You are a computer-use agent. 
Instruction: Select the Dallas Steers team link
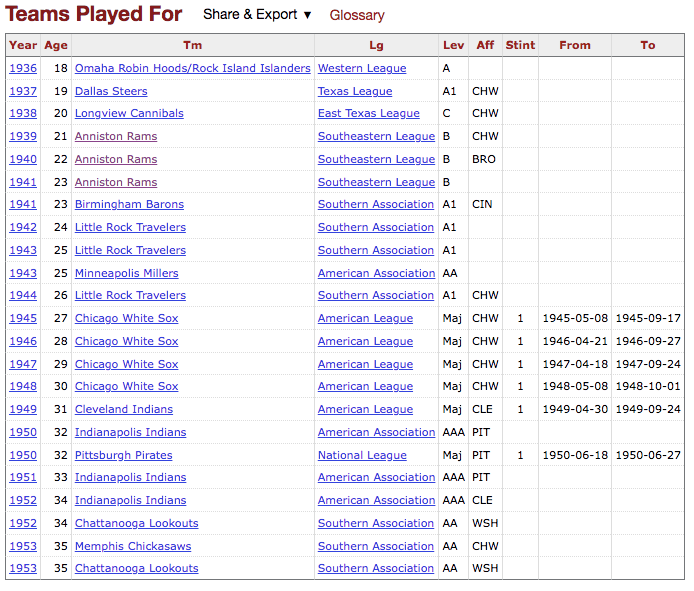111,91
